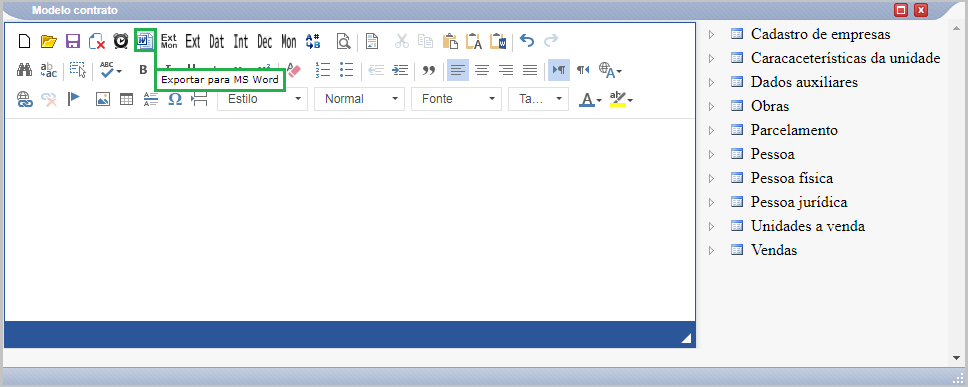This screenshot has width=968, height=387.
Task: Click the Dat toolbar icon
Action: [x=217, y=41]
